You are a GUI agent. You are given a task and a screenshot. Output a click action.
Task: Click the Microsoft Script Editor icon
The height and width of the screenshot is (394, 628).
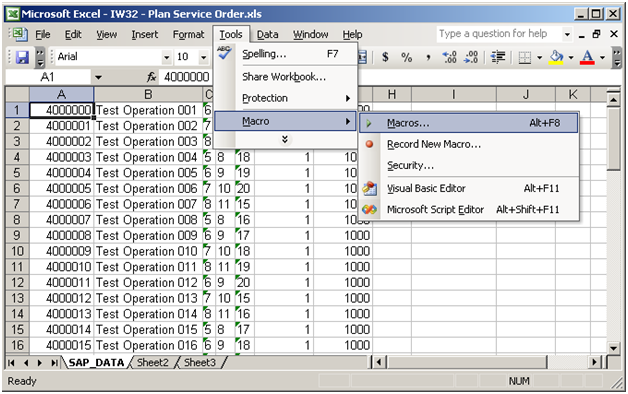369,209
